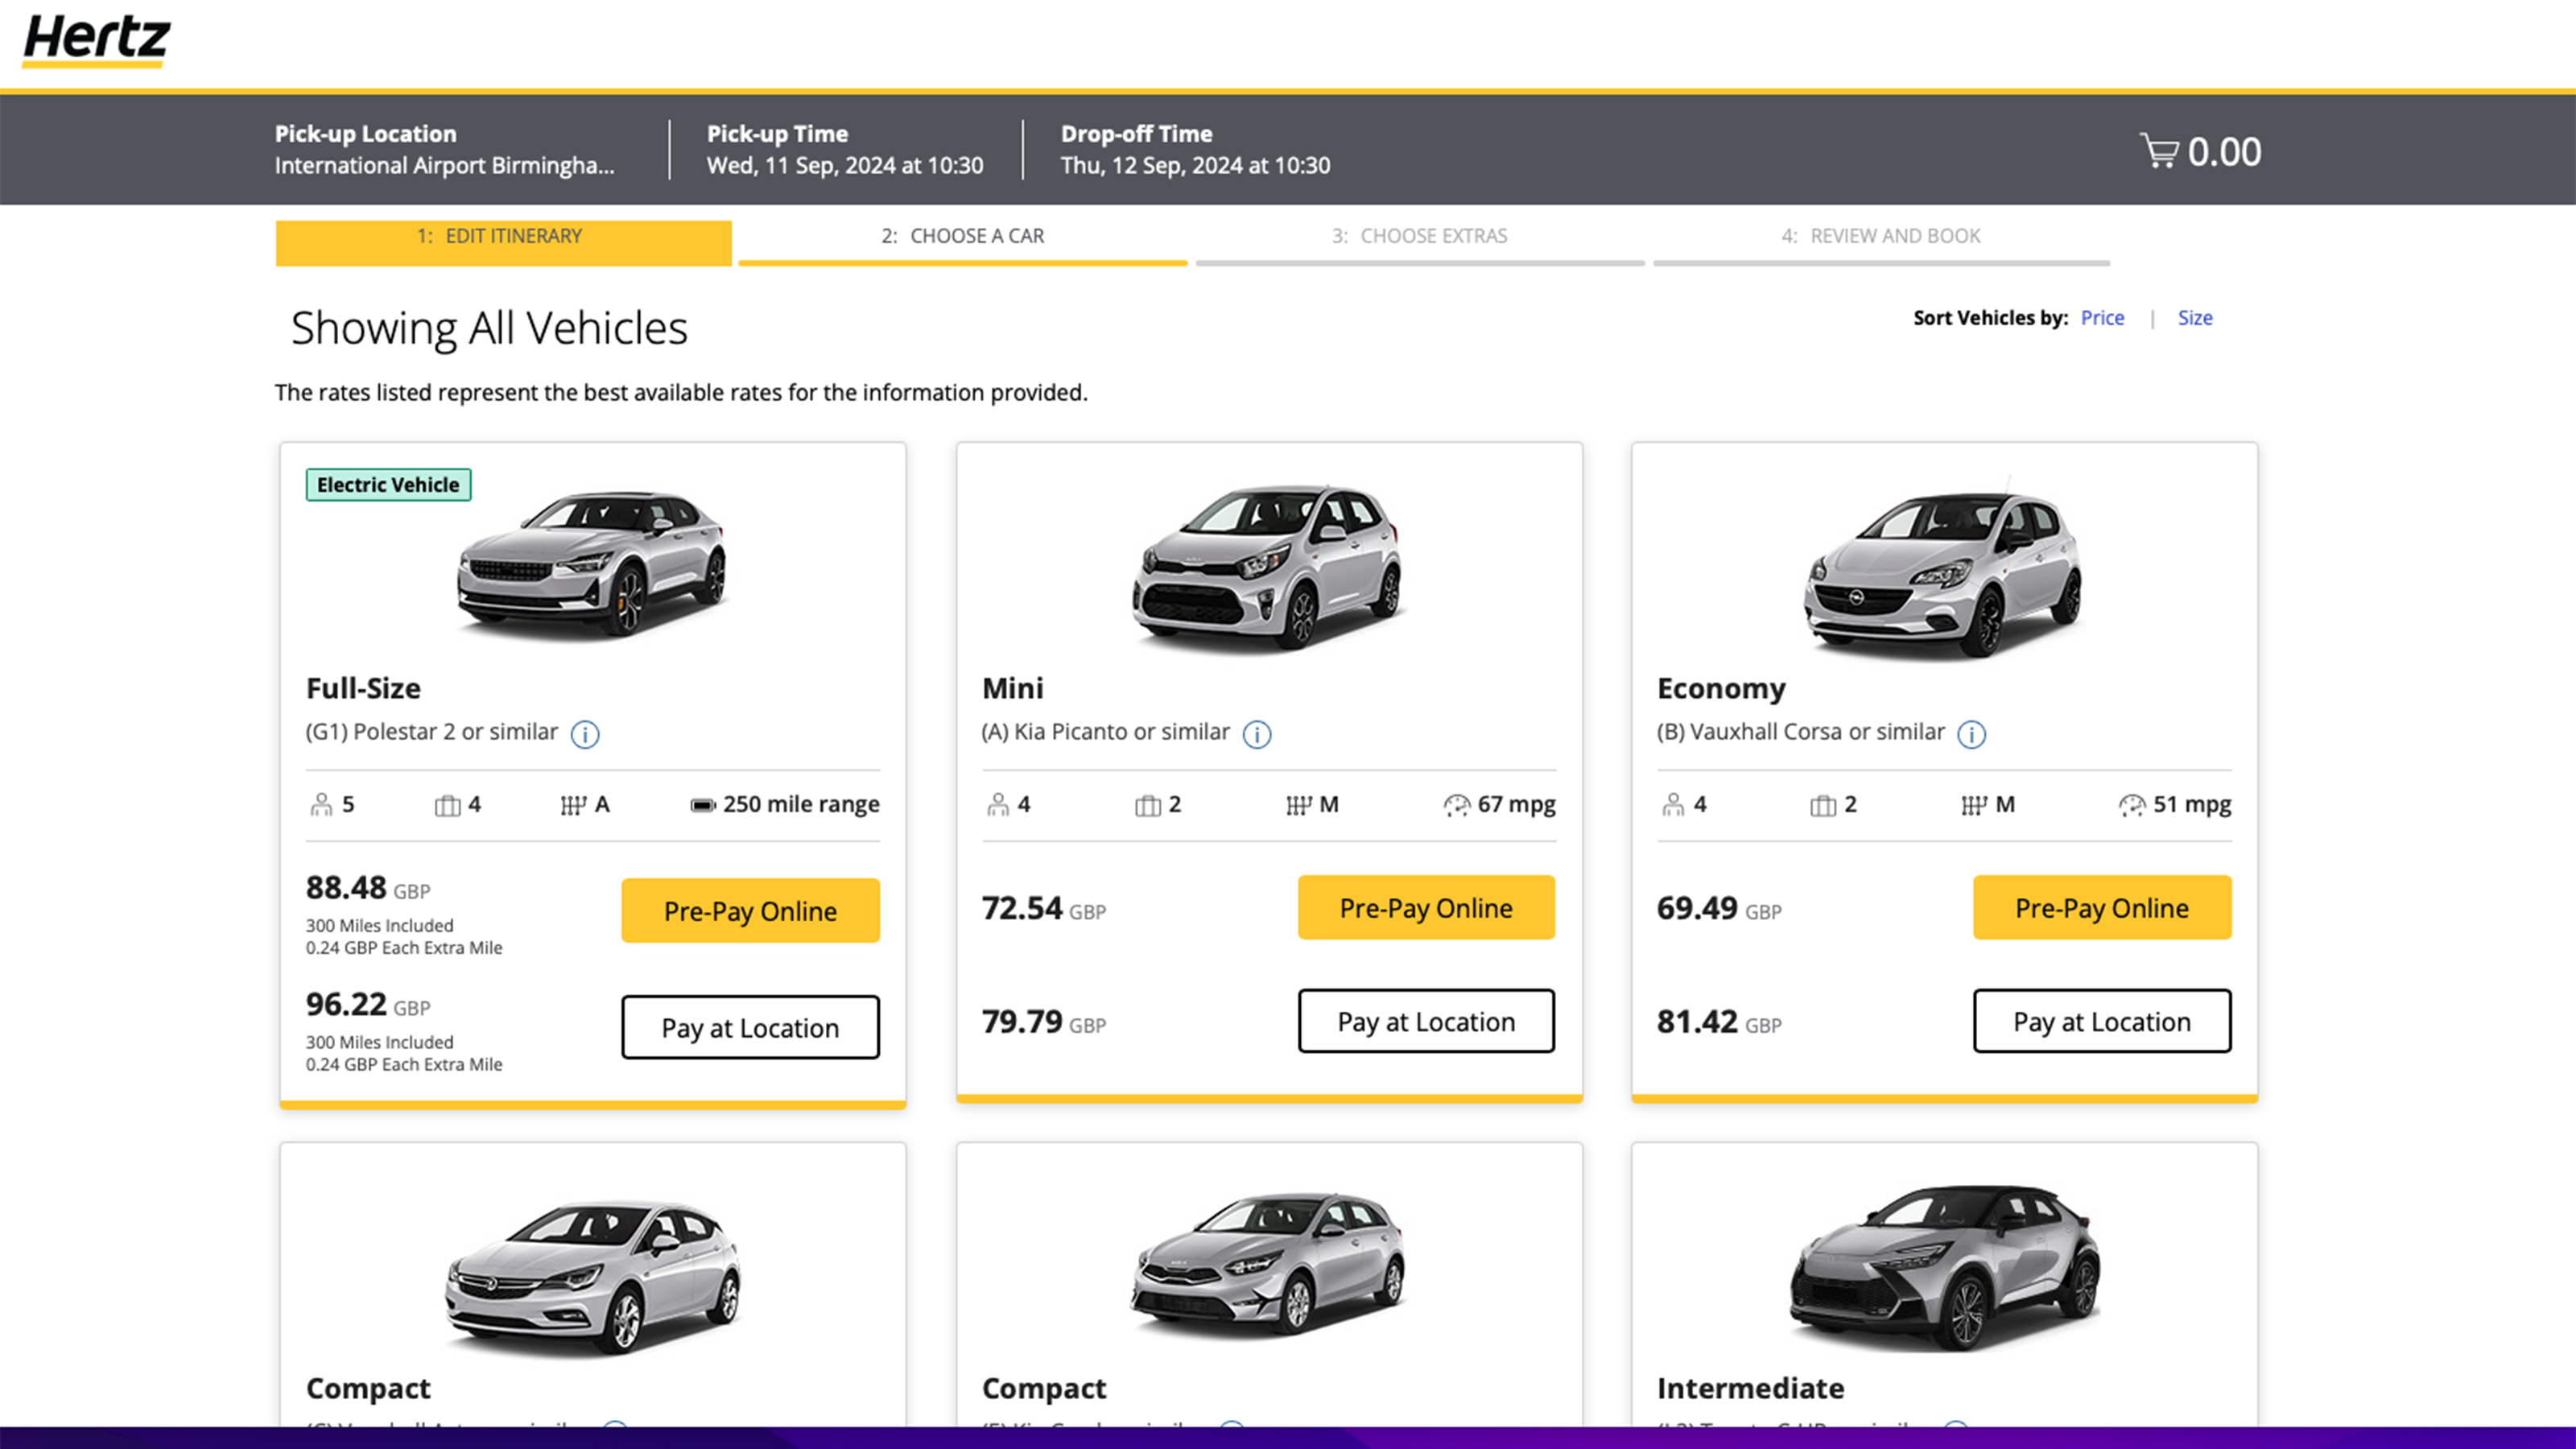Sort vehicles by Price
This screenshot has width=2576, height=1449.
[2102, 318]
